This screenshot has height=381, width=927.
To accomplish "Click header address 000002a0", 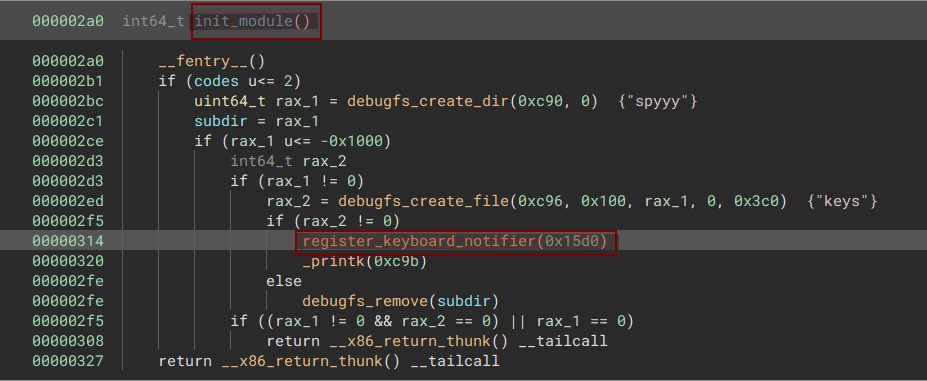I will tap(68, 21).
